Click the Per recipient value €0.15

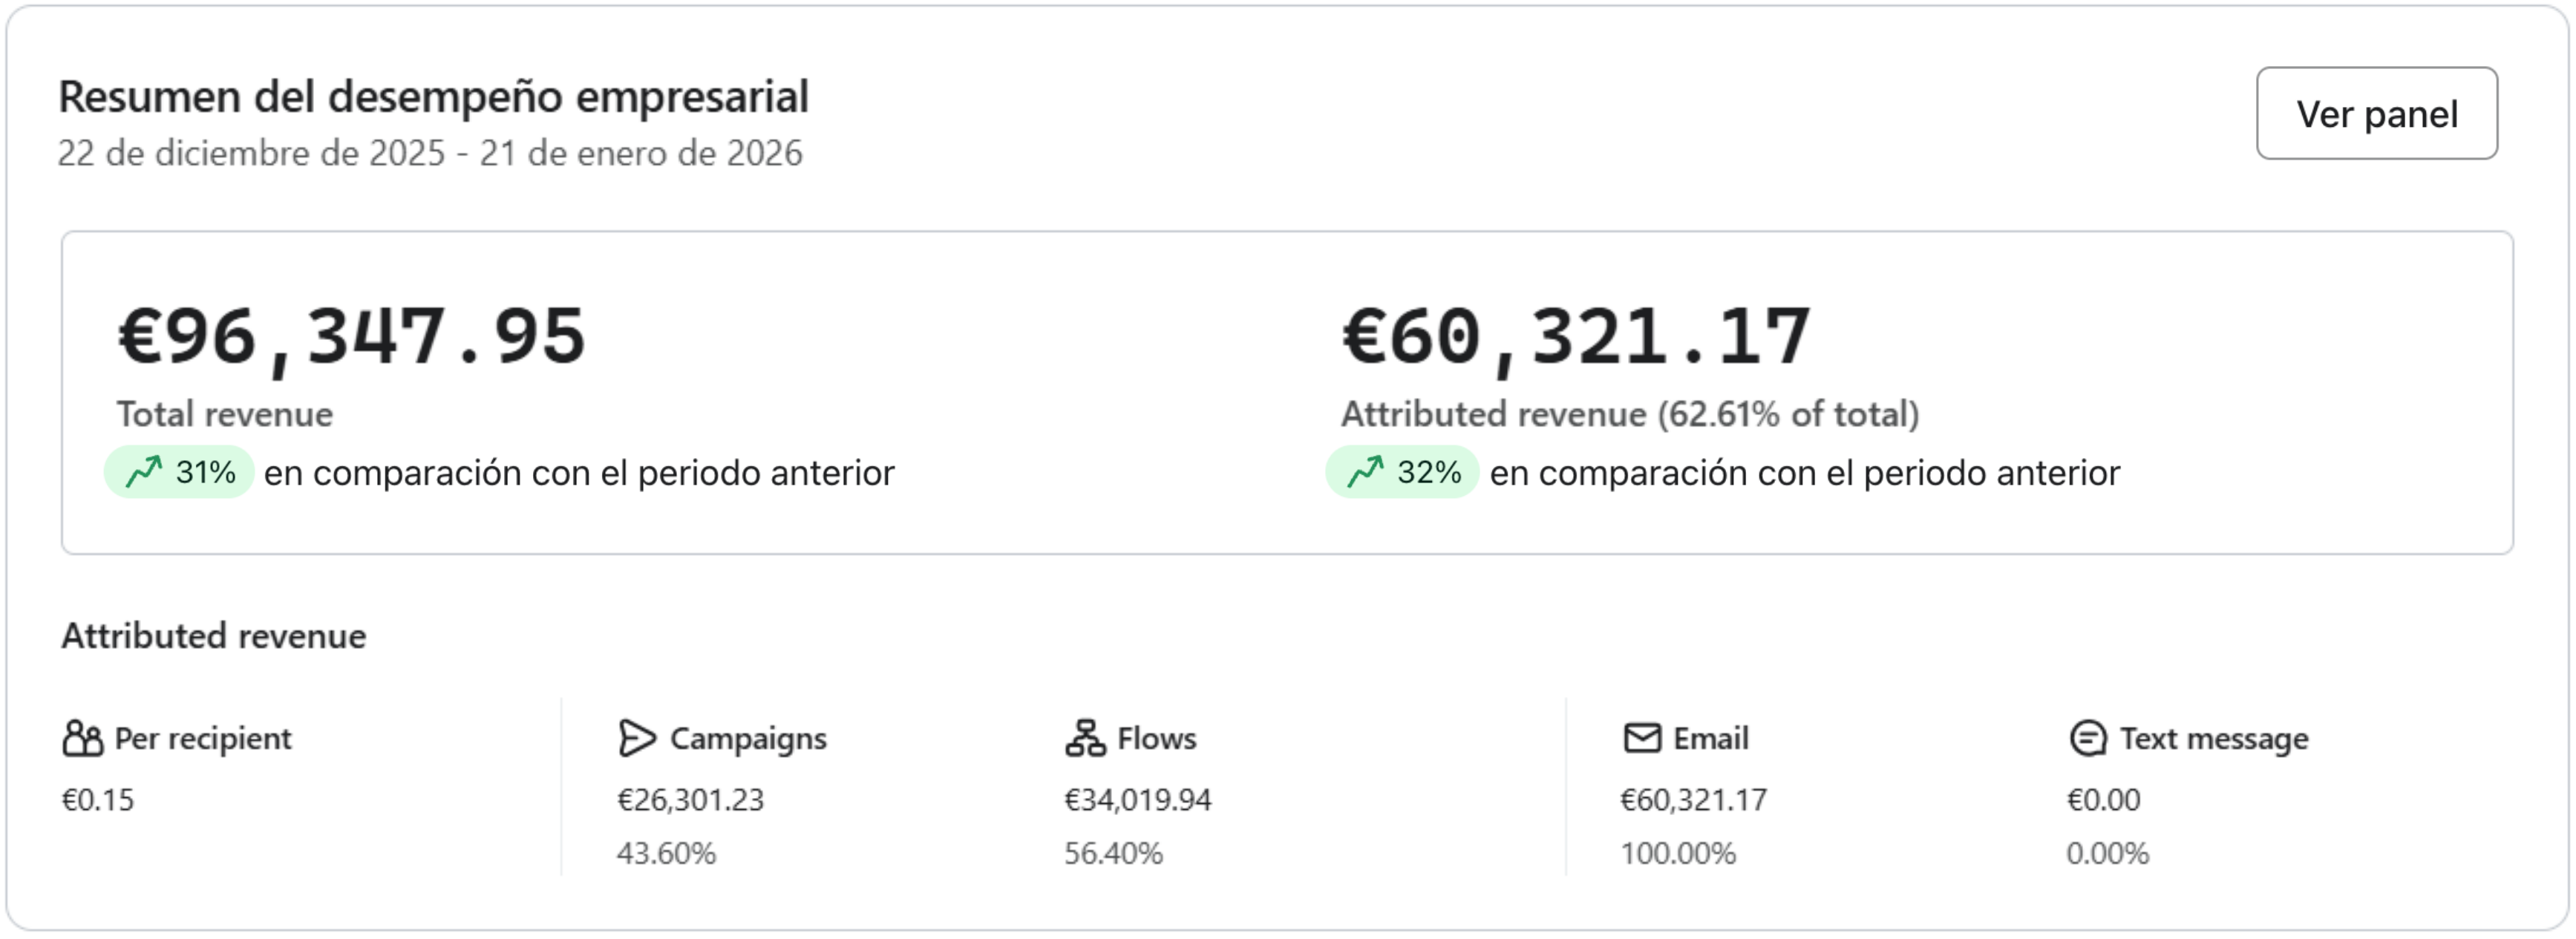pos(97,800)
